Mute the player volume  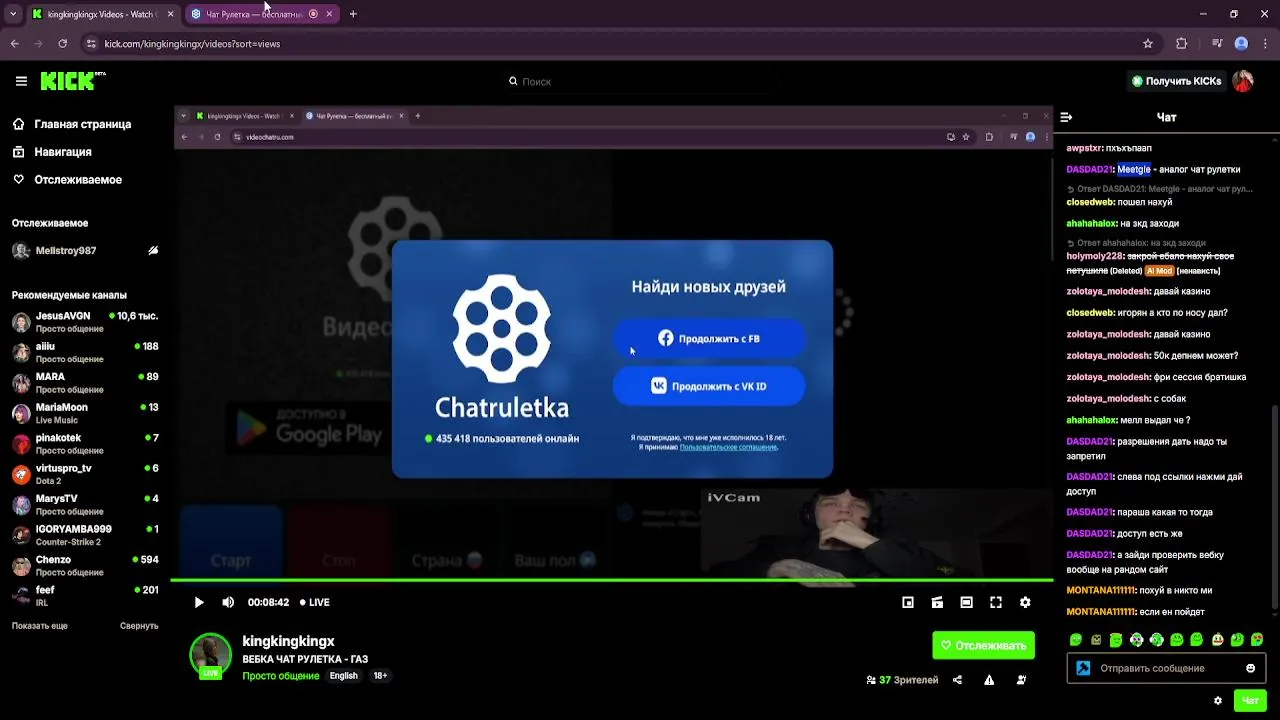click(x=228, y=602)
